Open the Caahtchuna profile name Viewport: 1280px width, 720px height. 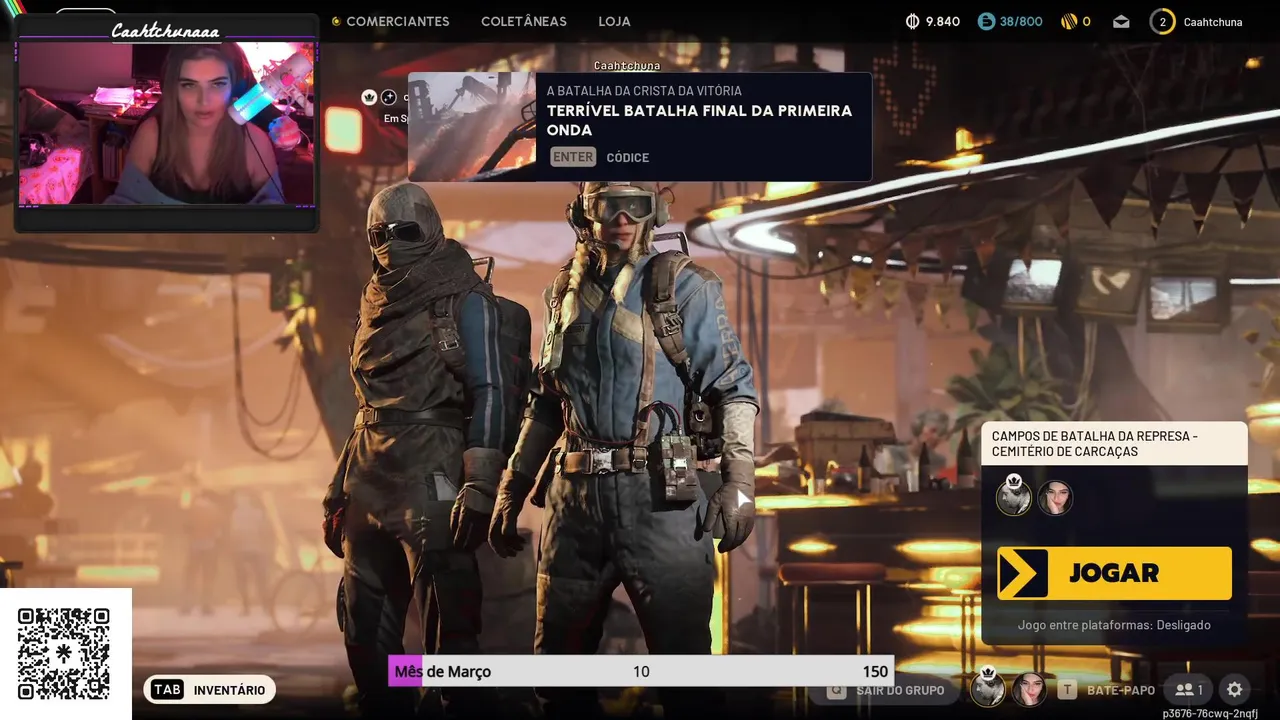pyautogui.click(x=1213, y=21)
